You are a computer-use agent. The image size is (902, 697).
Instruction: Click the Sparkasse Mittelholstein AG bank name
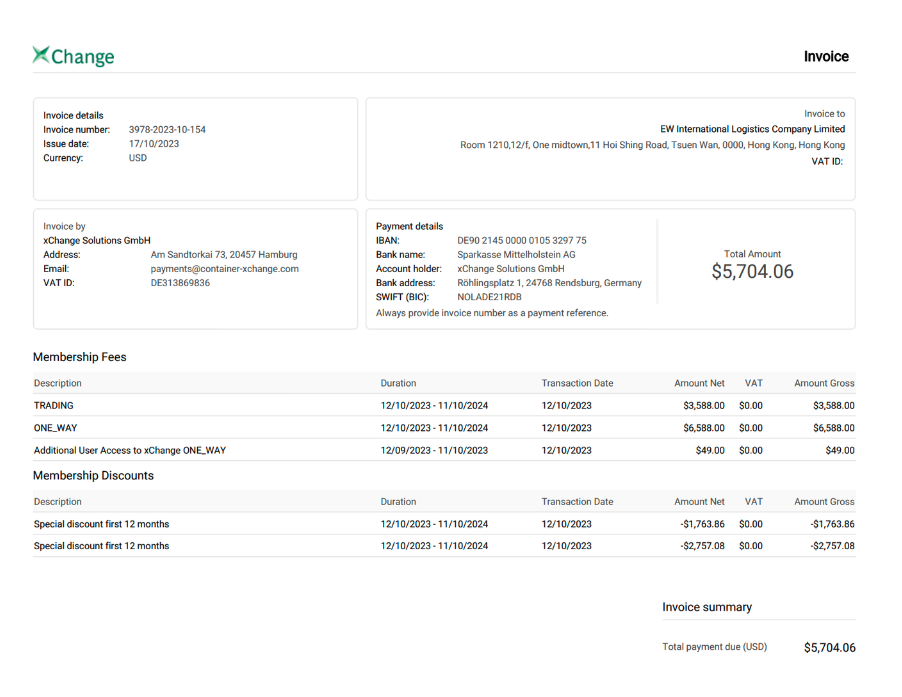coord(516,255)
